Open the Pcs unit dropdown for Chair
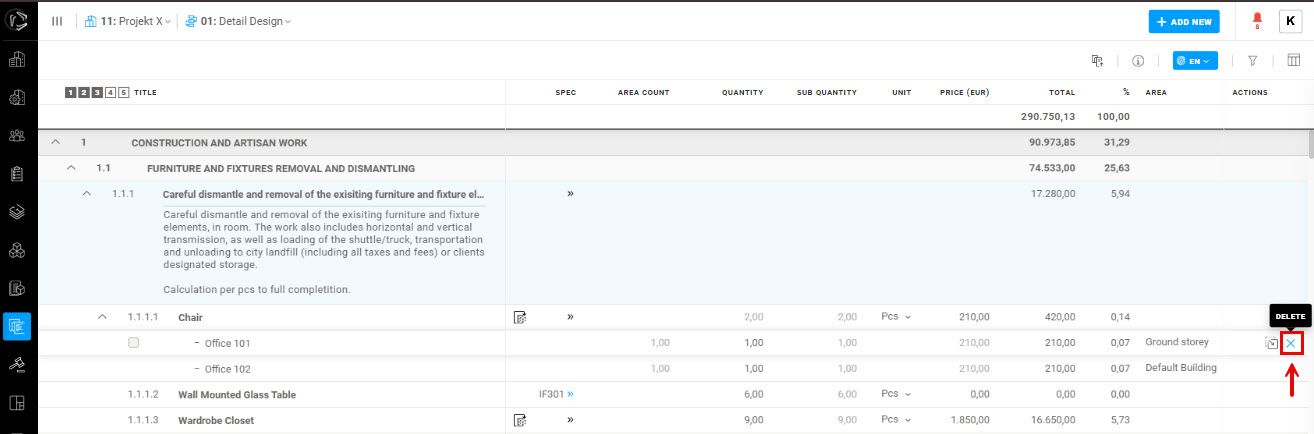 click(896, 317)
